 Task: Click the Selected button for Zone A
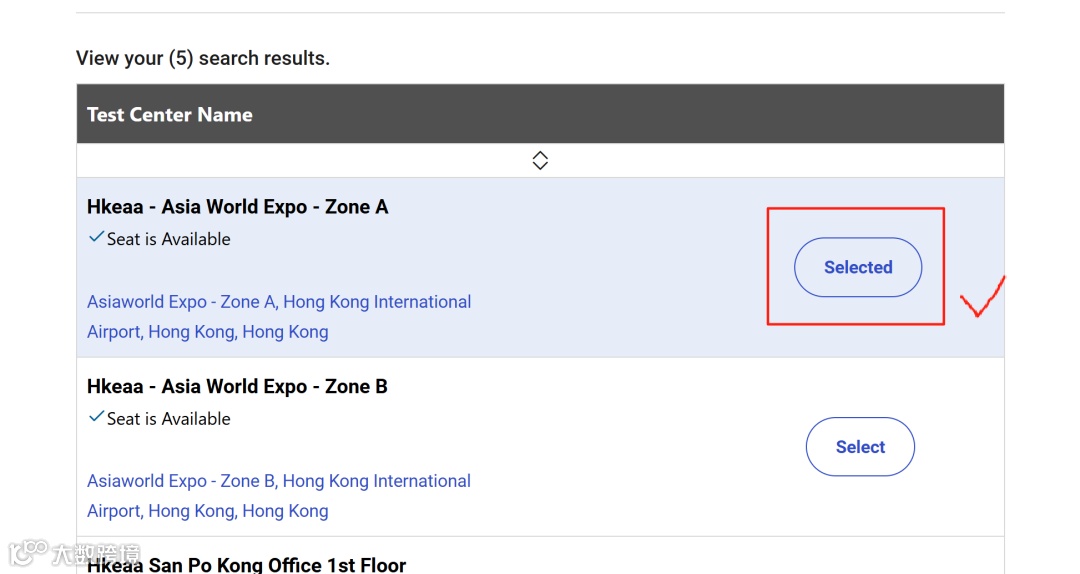[x=858, y=267]
